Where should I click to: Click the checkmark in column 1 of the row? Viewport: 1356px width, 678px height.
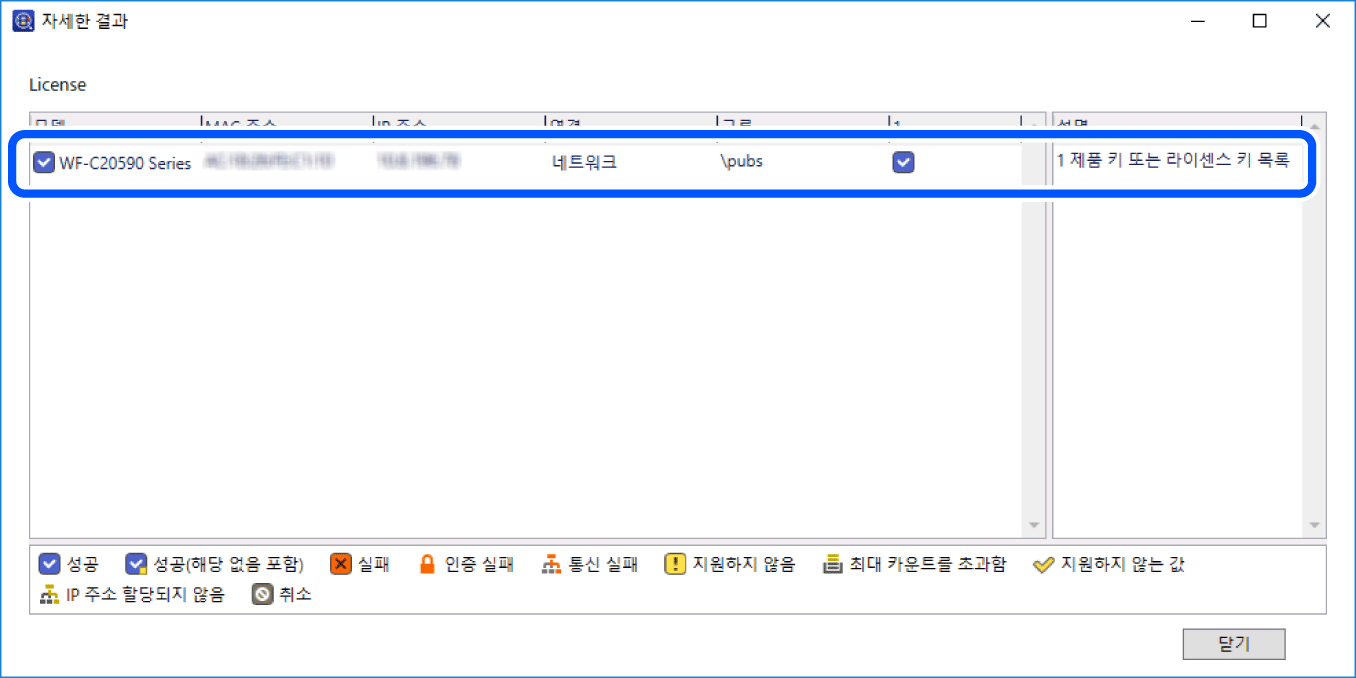[x=902, y=162]
